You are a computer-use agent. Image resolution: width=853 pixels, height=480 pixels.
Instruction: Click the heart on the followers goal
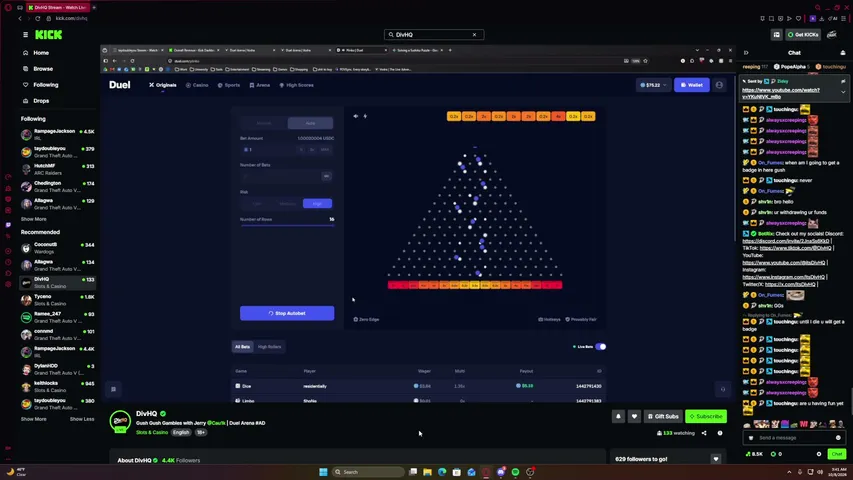click(715, 459)
